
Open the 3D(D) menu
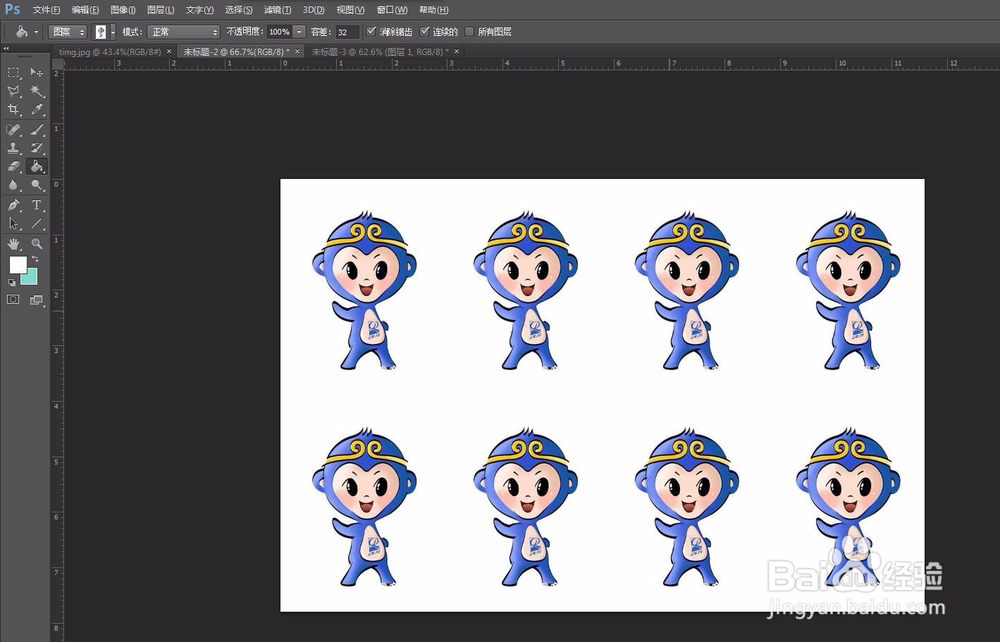tap(314, 10)
